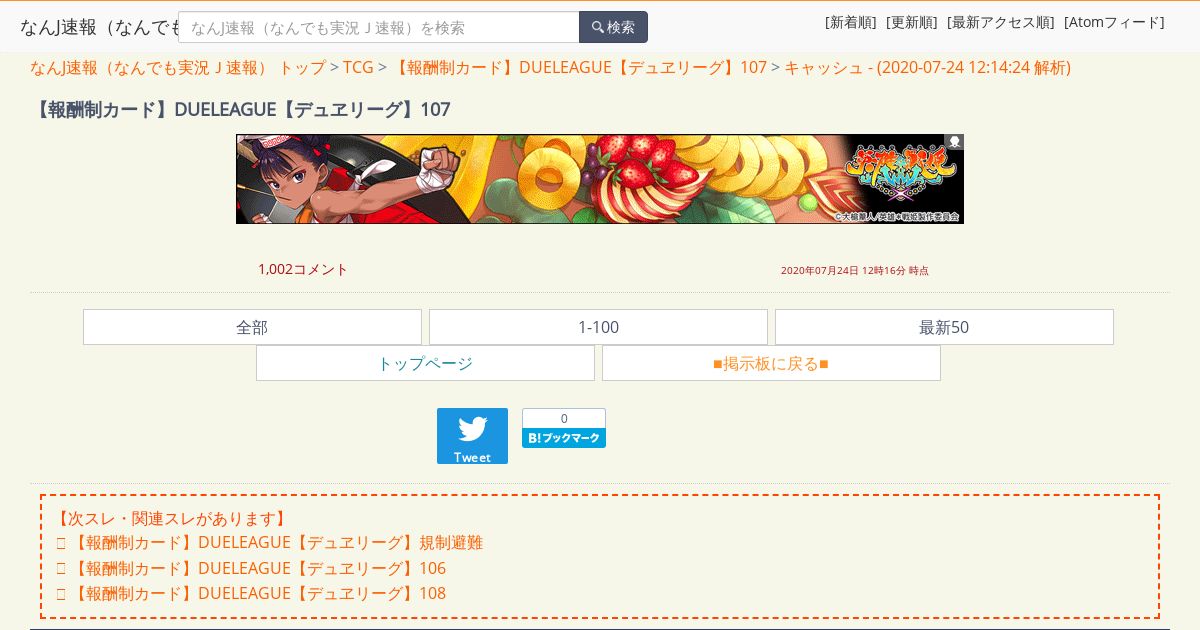Click the small ad info icon on banner

coord(954,142)
